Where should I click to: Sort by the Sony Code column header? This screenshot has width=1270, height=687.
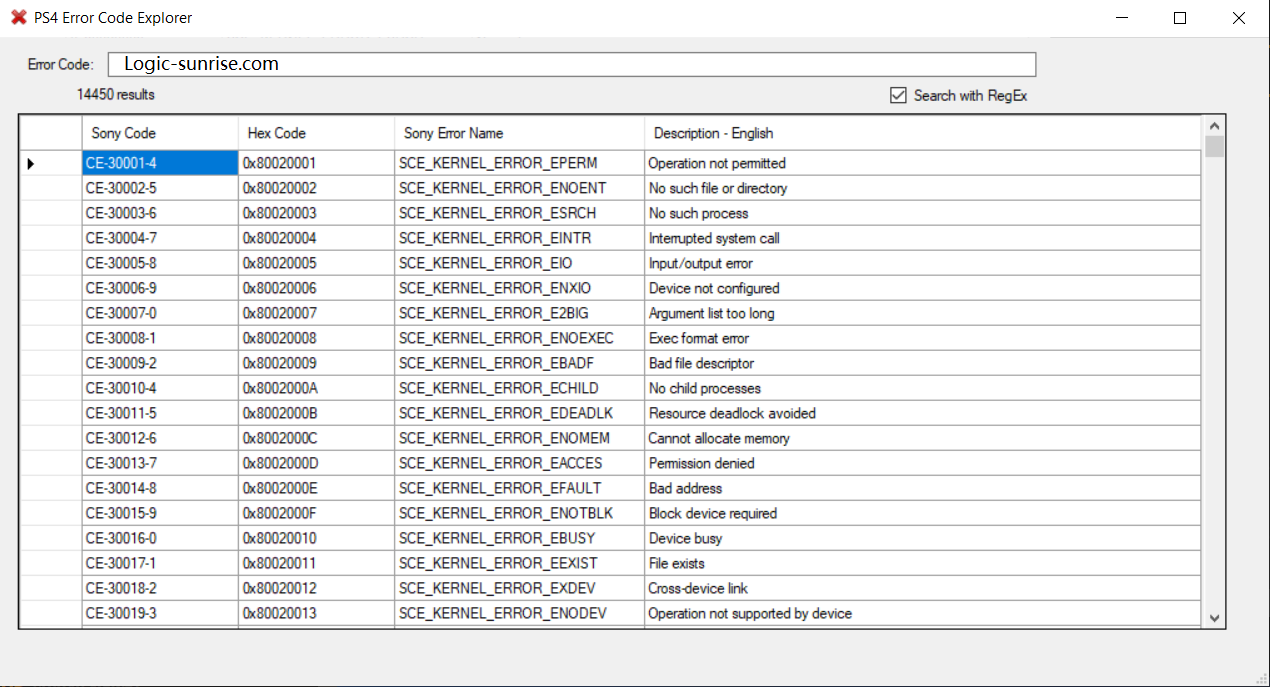click(159, 133)
